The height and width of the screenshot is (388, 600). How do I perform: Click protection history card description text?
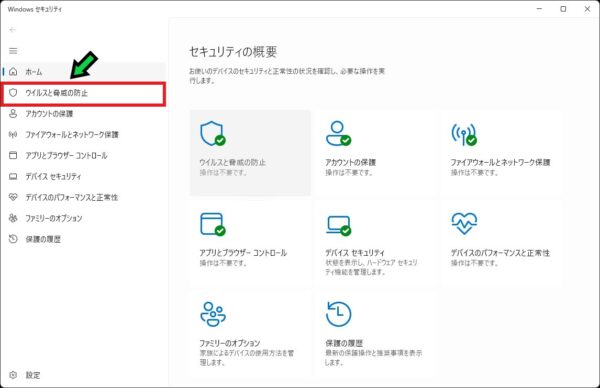point(373,357)
